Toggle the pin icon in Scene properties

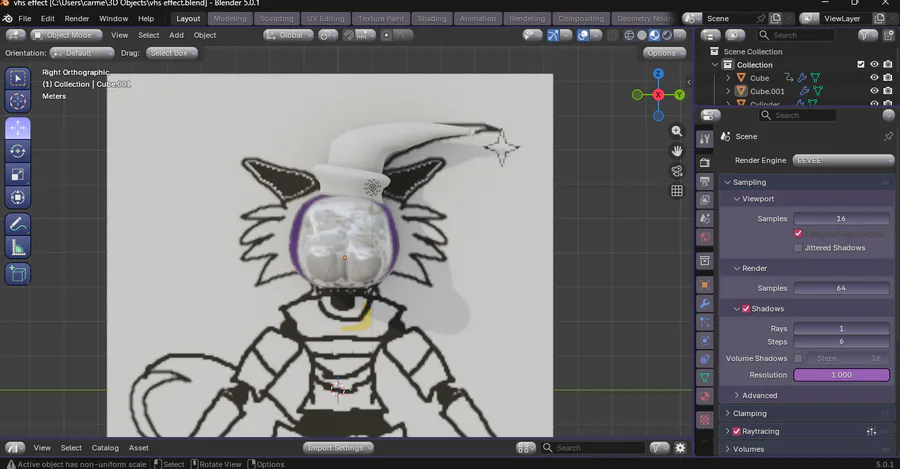coord(888,137)
